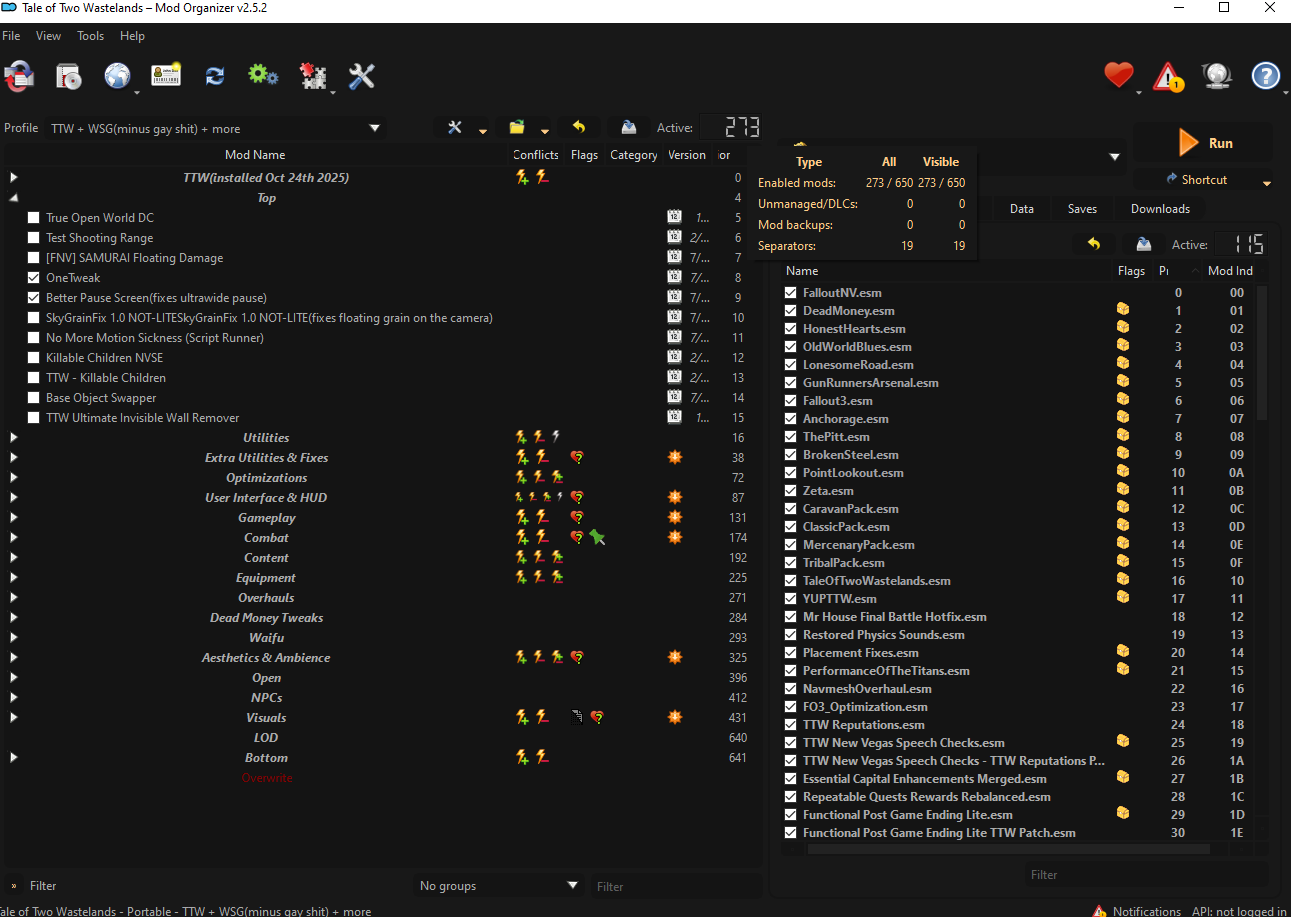Enable the Test Shooting Range mod
Image resolution: width=1291 pixels, height=917 pixels.
pyautogui.click(x=34, y=238)
